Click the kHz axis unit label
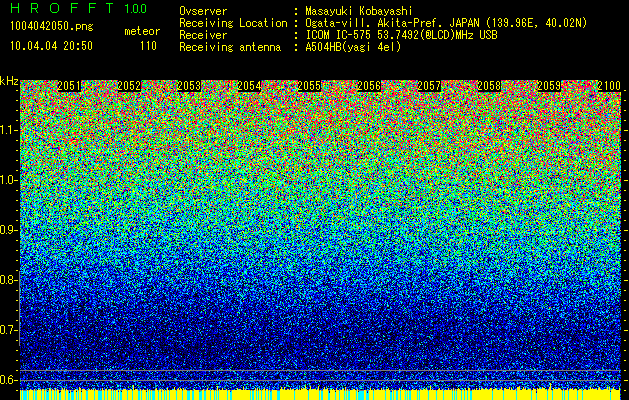This screenshot has height=400, width=629. pos(9,81)
